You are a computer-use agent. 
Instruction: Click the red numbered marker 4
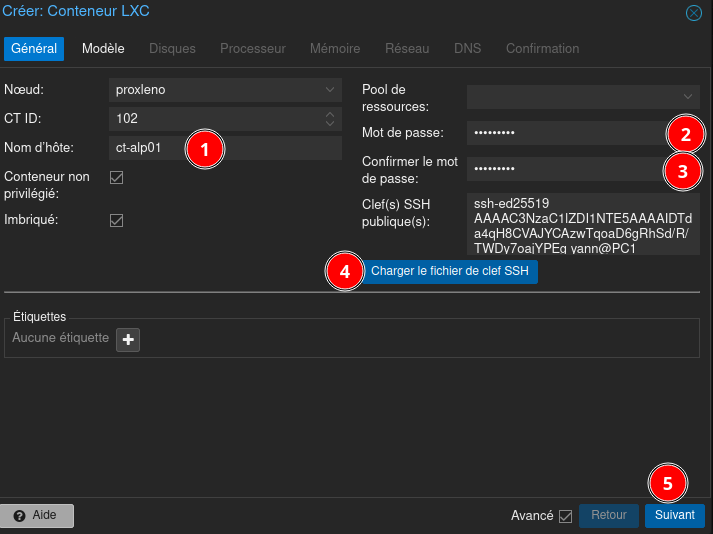click(344, 271)
